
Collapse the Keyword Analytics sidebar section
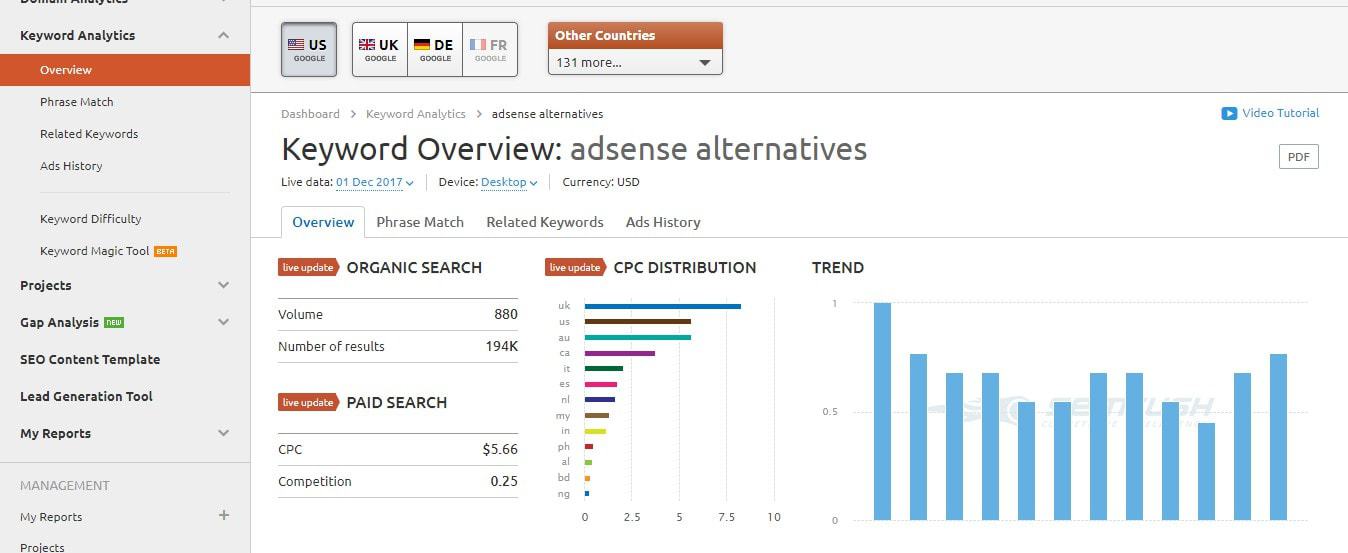pyautogui.click(x=223, y=35)
